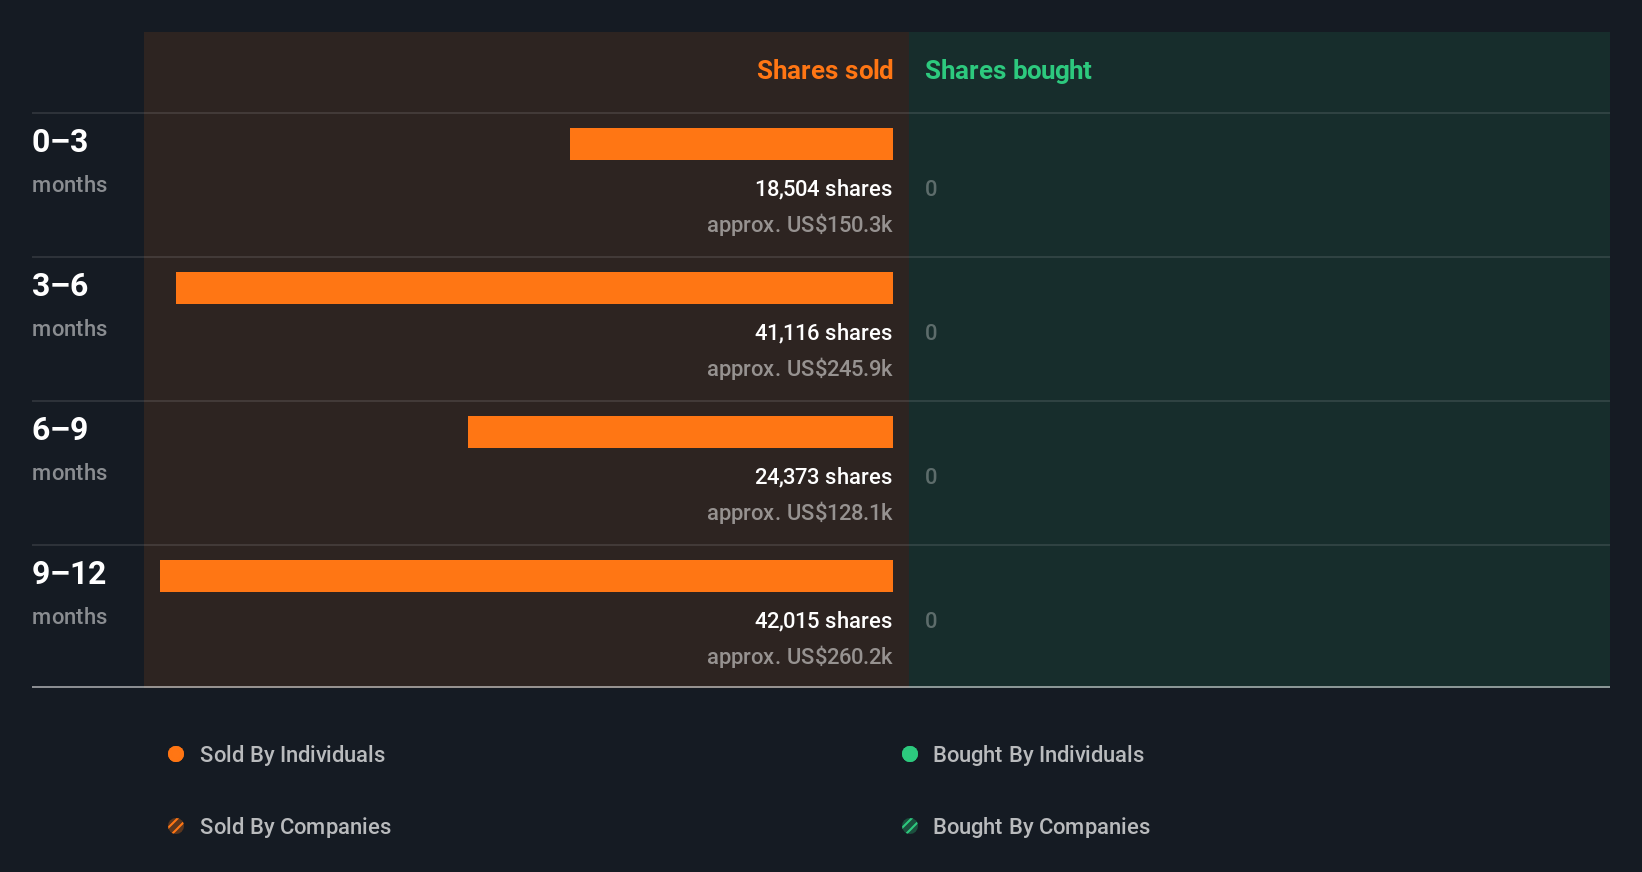Click the 41,116 shares value
Viewport: 1642px width, 872px height.
tap(823, 332)
